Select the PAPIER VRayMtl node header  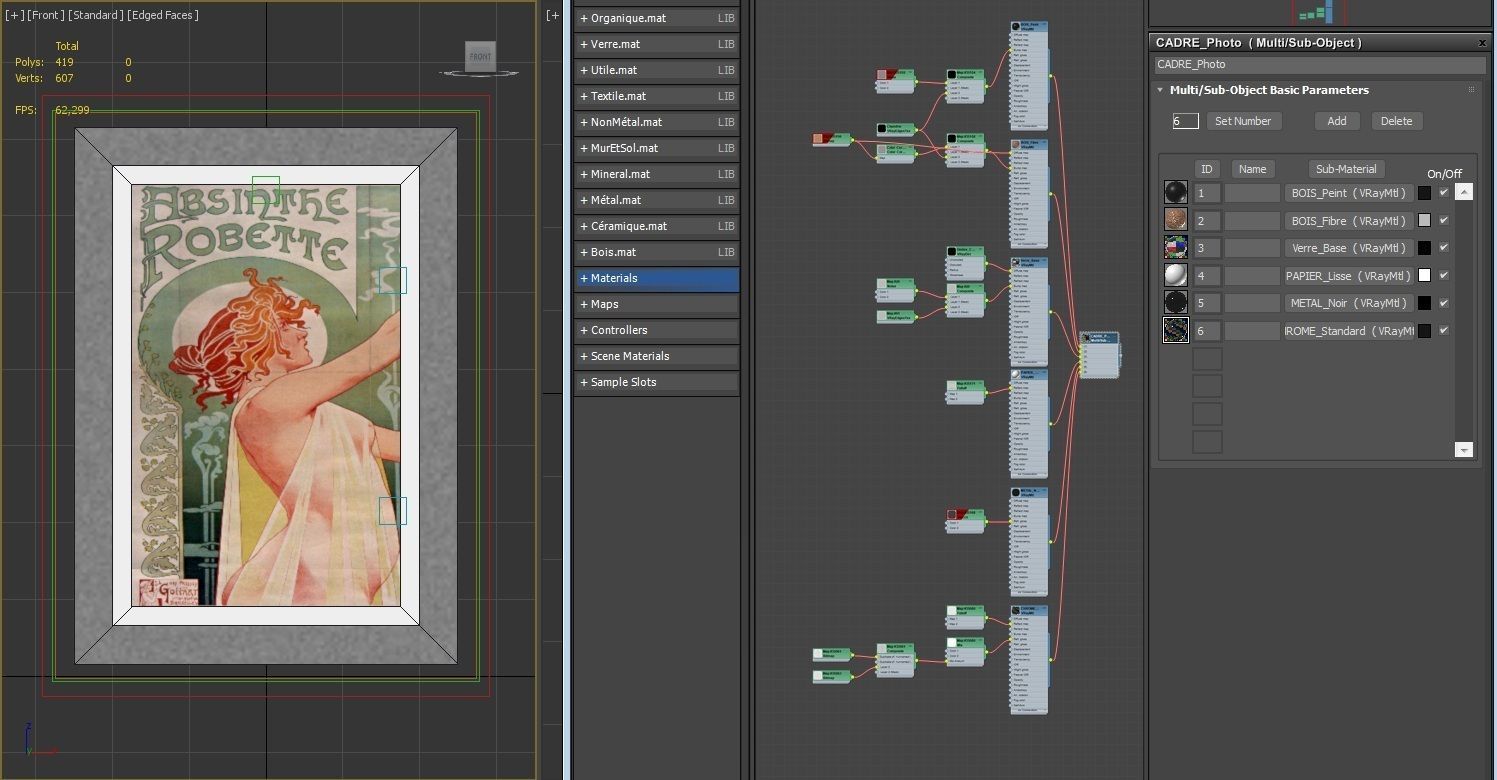tap(1029, 373)
